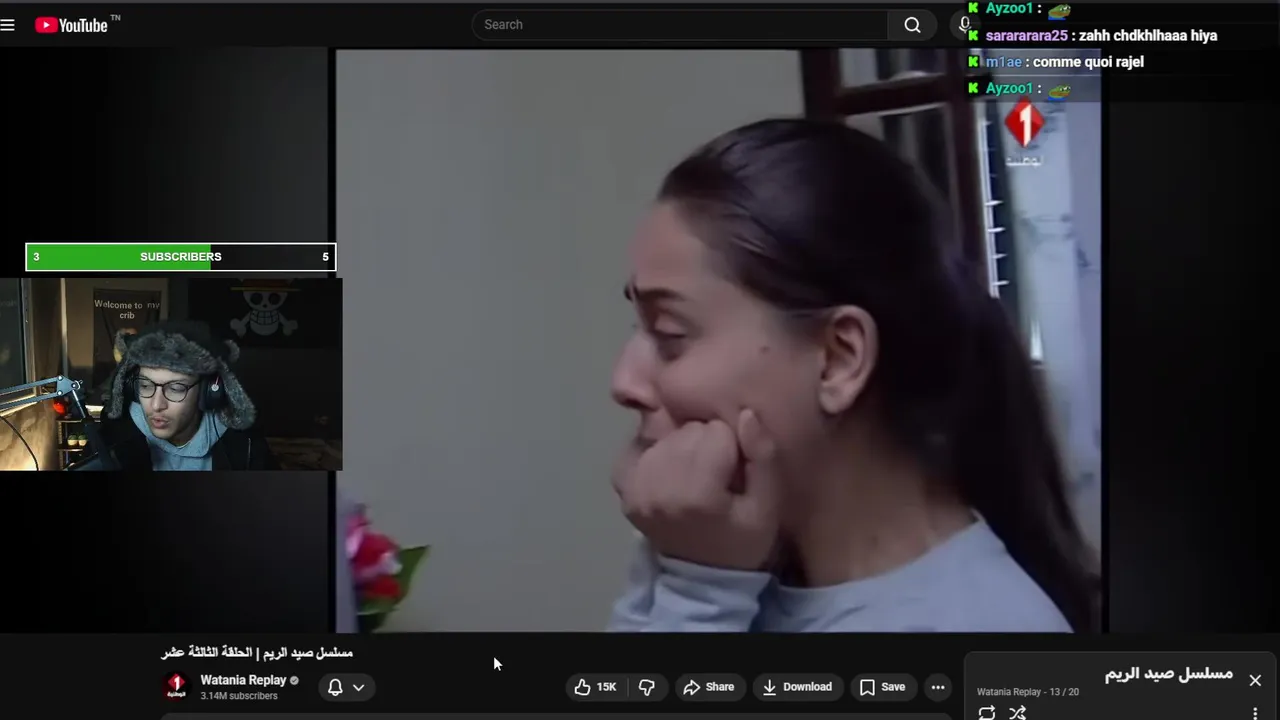Toggle the notification bell for Watania Replay
This screenshot has height=720, width=1280.
(335, 687)
